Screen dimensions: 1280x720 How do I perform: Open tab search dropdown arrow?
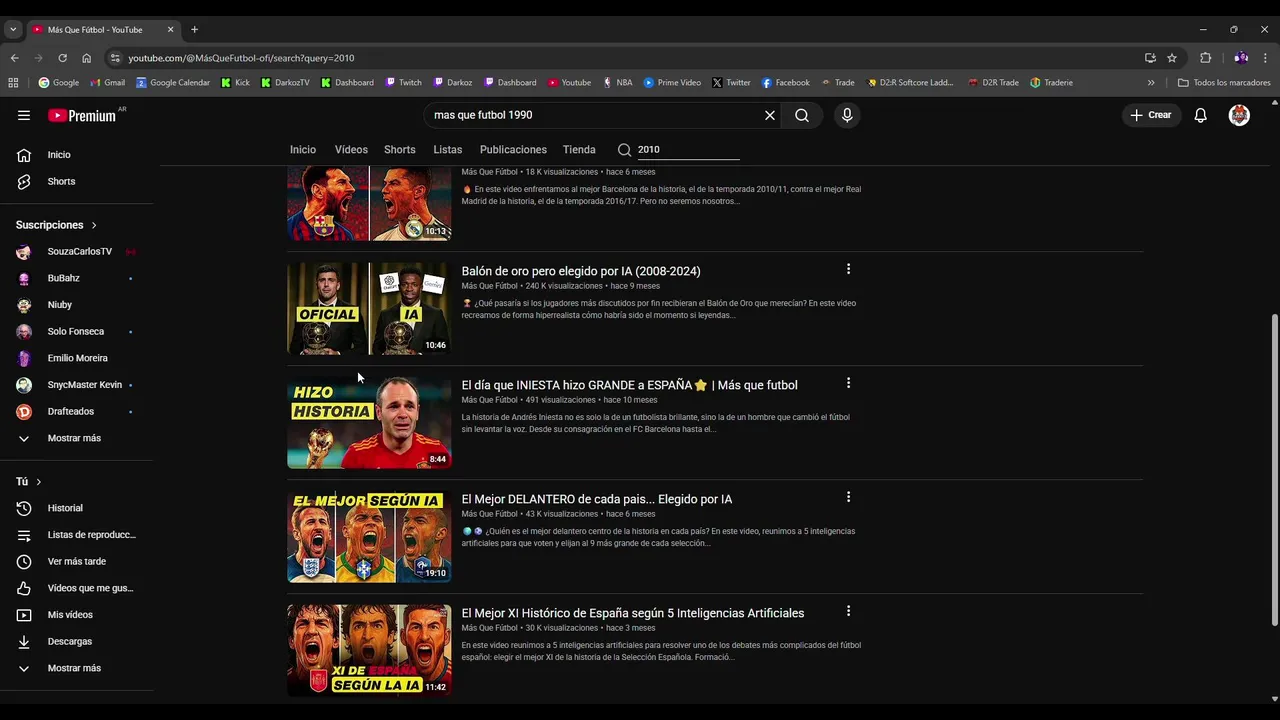click(x=13, y=30)
